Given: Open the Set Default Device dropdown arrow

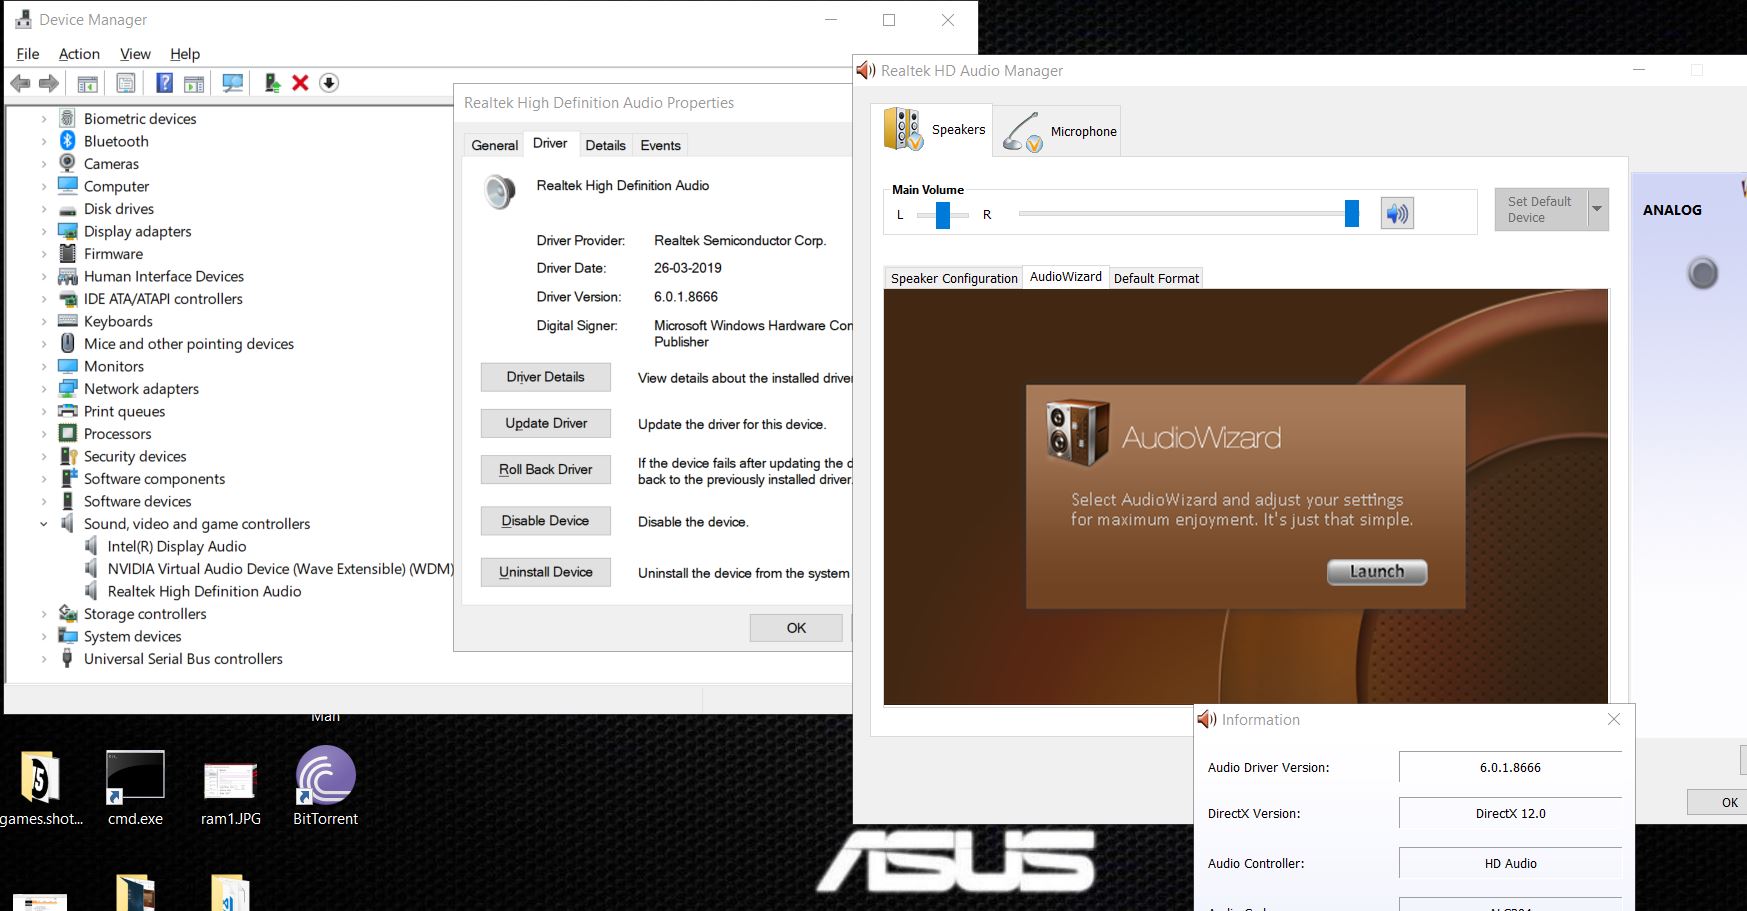Looking at the screenshot, I should tap(1597, 209).
